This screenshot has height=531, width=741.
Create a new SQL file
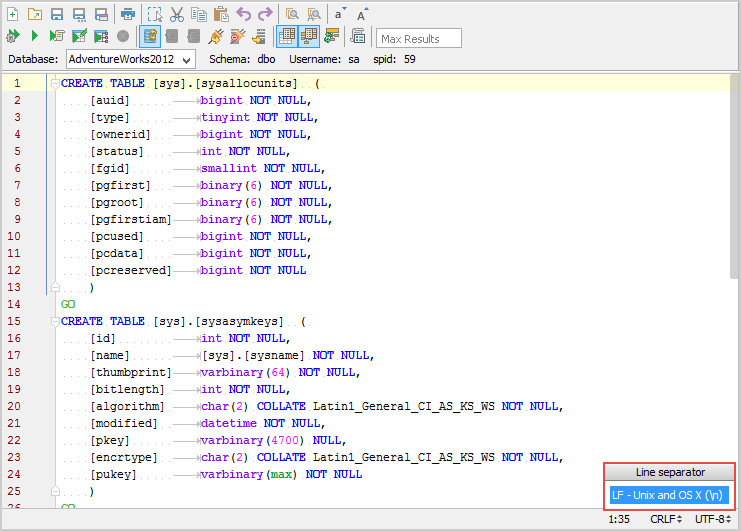click(x=13, y=15)
